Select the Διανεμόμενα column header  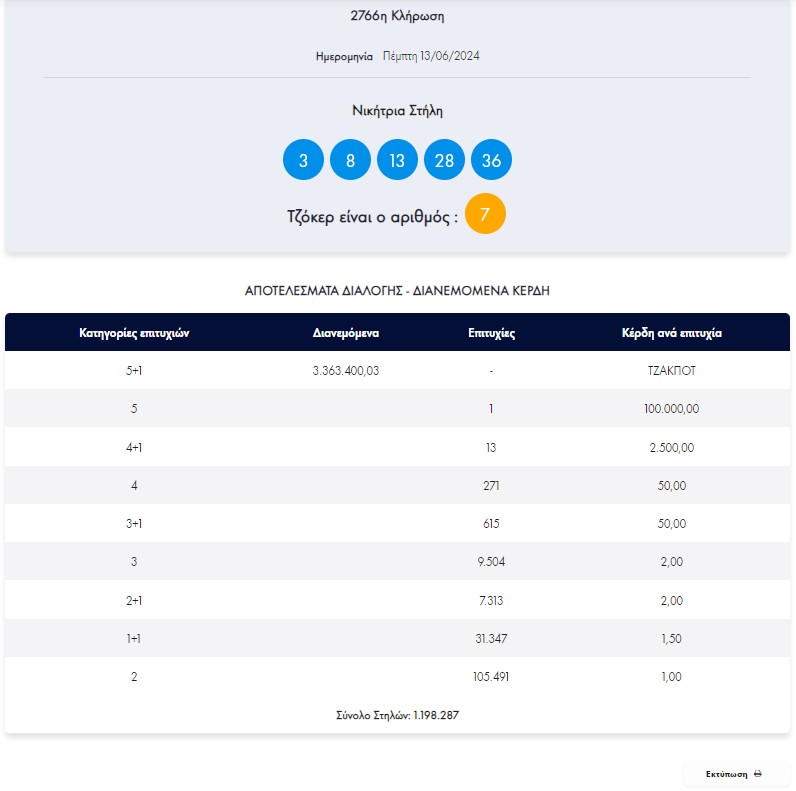(x=346, y=333)
